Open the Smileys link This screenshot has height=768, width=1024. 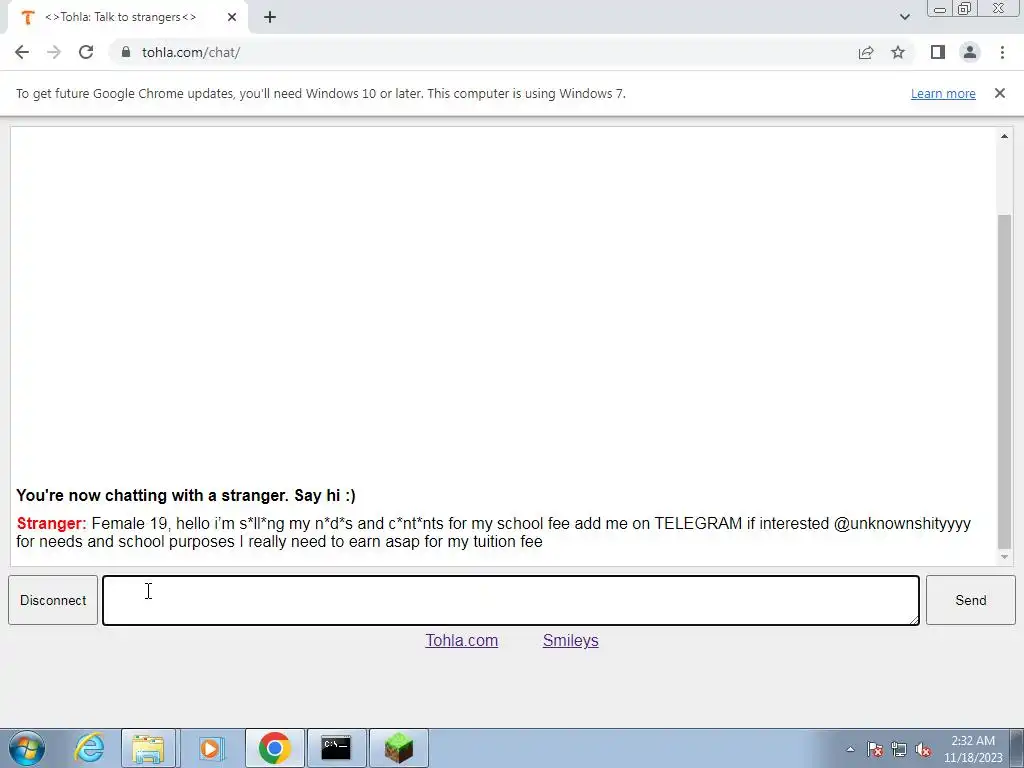[x=571, y=641]
